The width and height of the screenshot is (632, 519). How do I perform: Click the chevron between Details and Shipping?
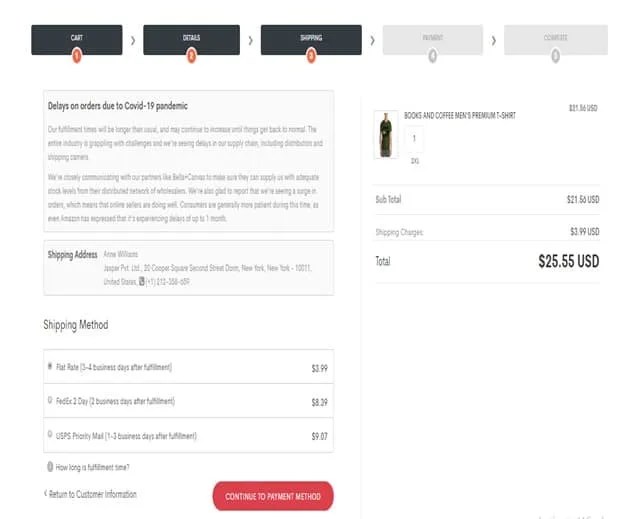[x=251, y=40]
